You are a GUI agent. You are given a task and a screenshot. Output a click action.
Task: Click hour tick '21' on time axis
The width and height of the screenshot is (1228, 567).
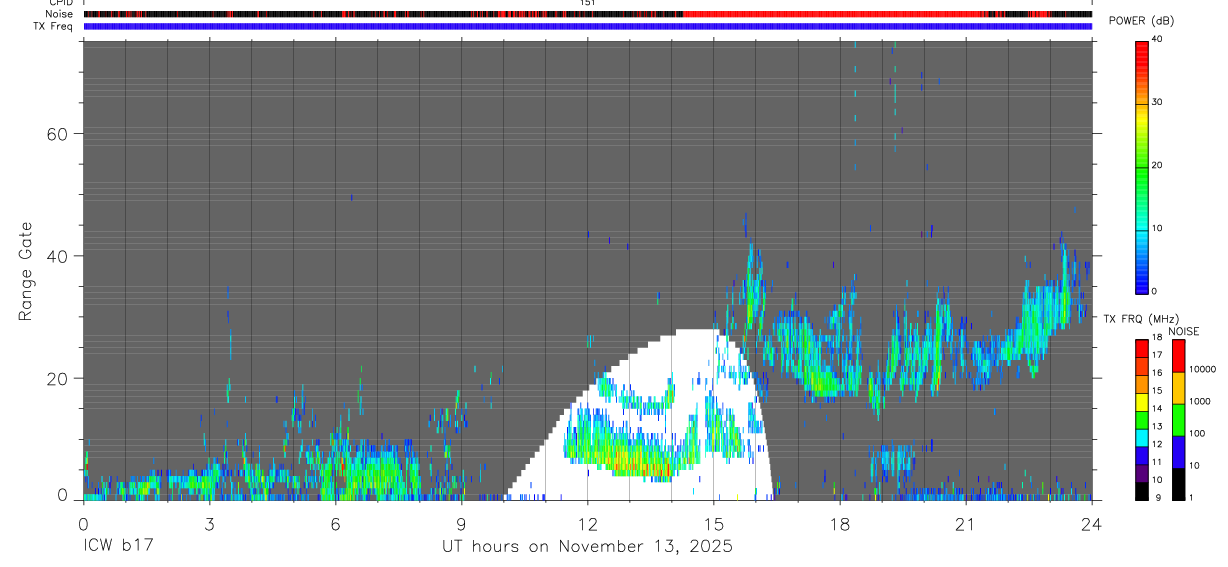coord(966,523)
